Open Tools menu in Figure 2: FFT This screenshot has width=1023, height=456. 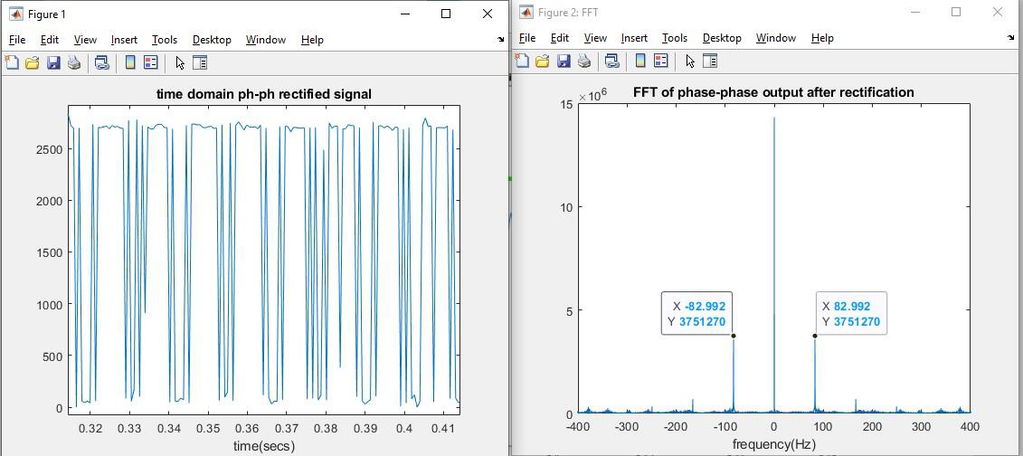coord(675,38)
